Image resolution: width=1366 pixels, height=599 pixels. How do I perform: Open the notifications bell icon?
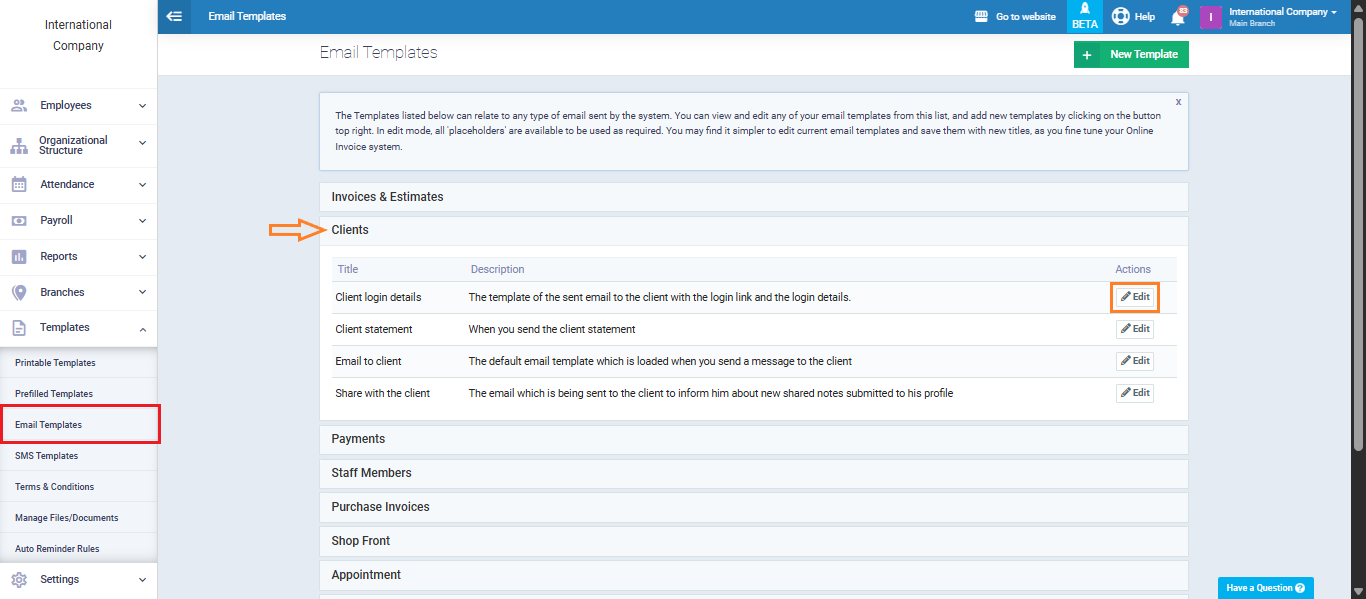tap(1178, 17)
